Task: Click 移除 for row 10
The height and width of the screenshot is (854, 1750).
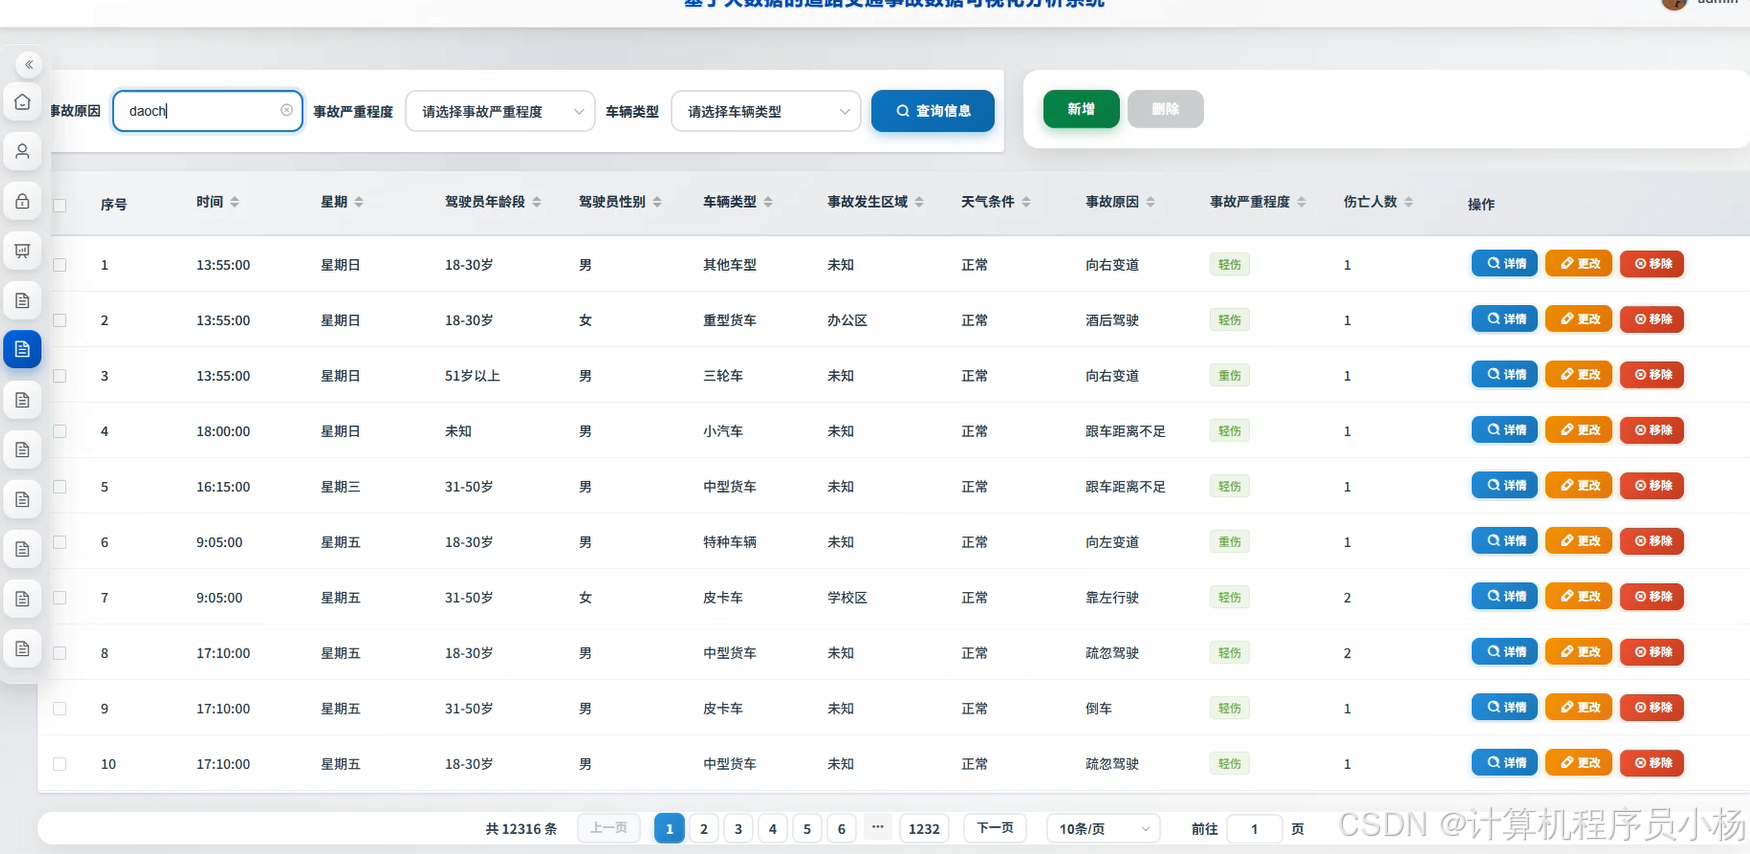Action: pyautogui.click(x=1652, y=763)
